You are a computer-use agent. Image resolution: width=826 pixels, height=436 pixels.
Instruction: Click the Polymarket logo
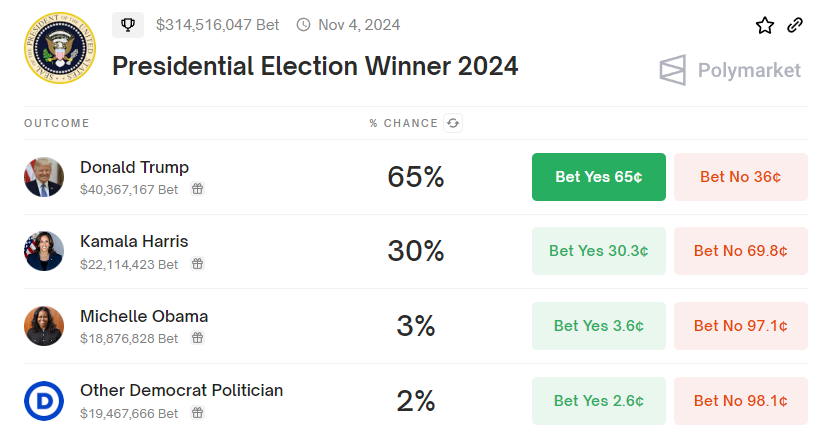point(730,70)
